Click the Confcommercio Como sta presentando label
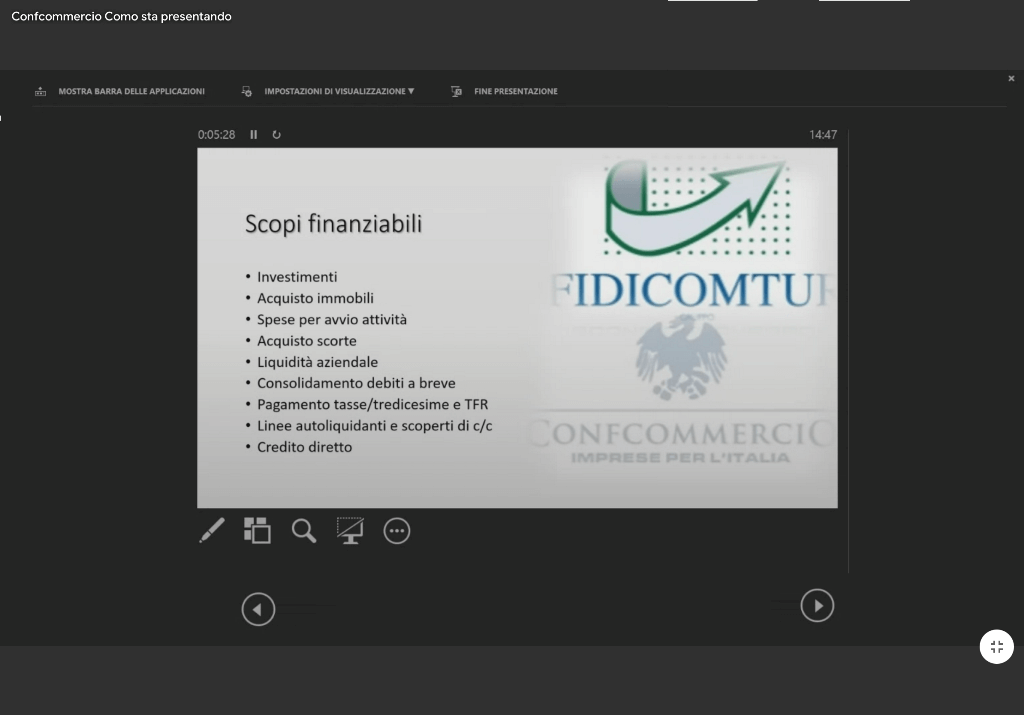Image resolution: width=1024 pixels, height=715 pixels. coord(121,16)
